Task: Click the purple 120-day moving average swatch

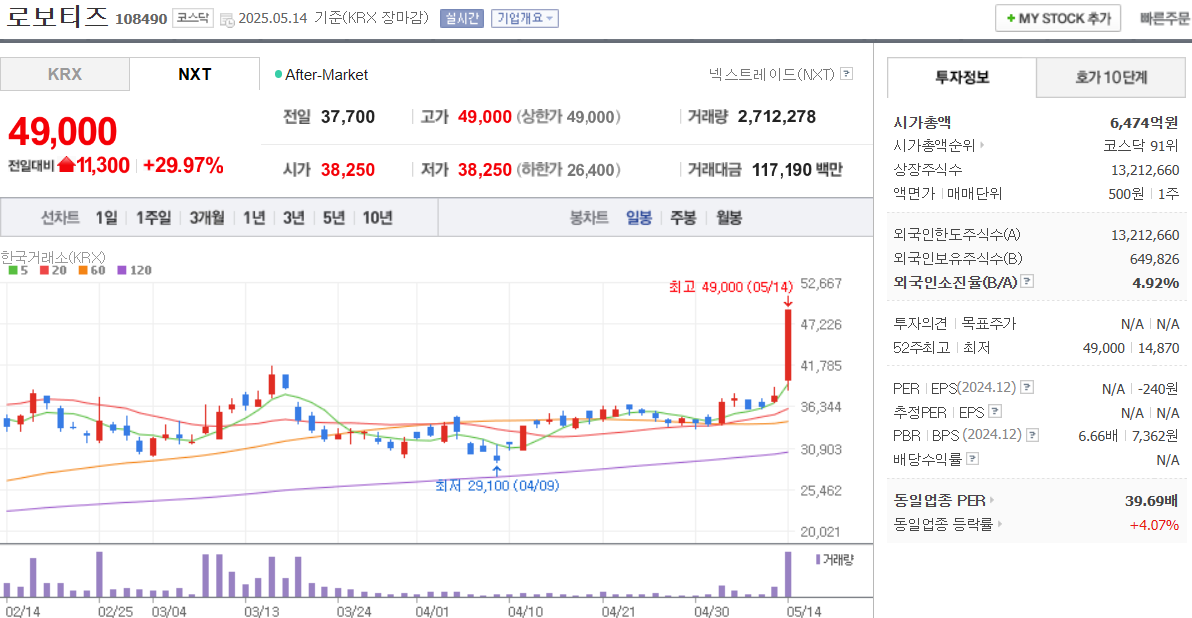Action: (x=122, y=271)
